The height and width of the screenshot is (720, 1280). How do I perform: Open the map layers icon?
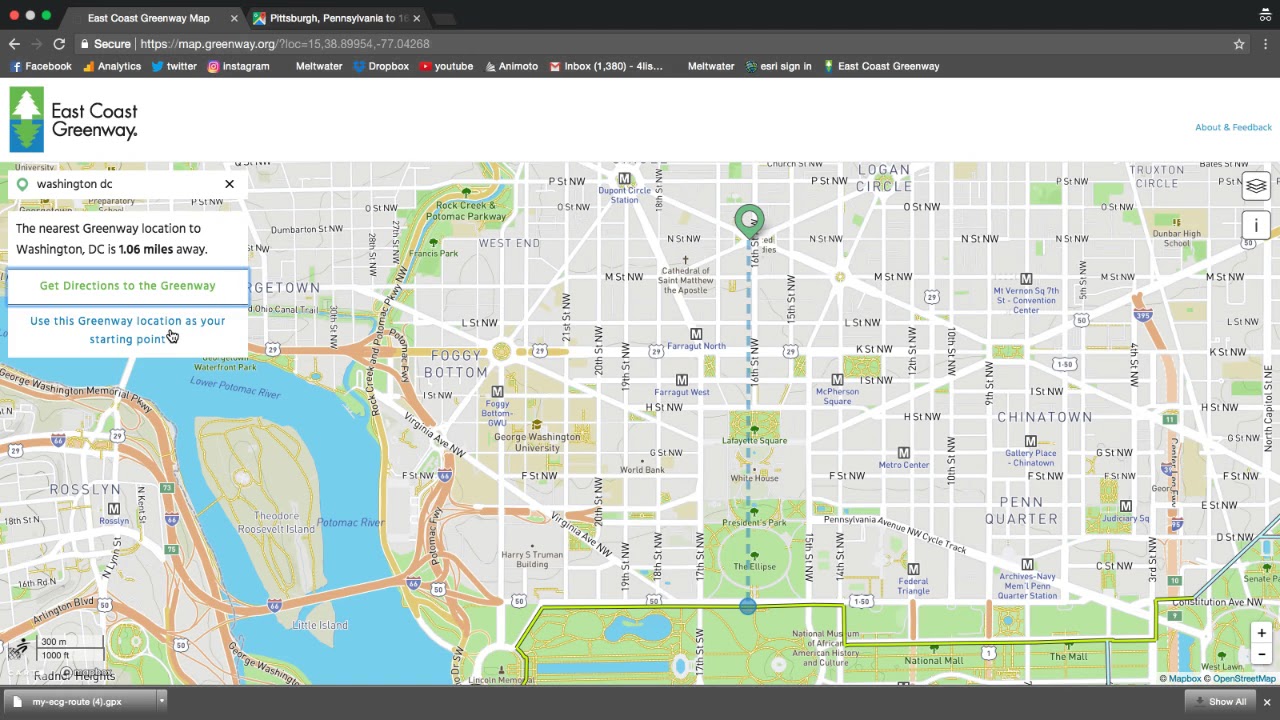tap(1256, 186)
